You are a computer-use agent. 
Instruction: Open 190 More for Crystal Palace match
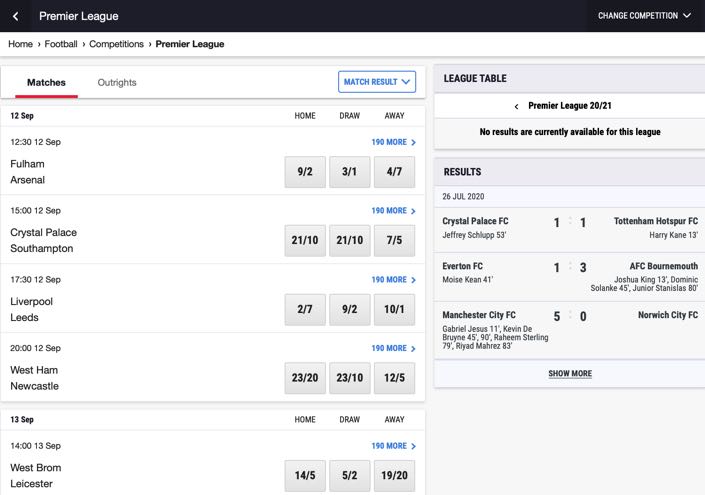coord(393,211)
